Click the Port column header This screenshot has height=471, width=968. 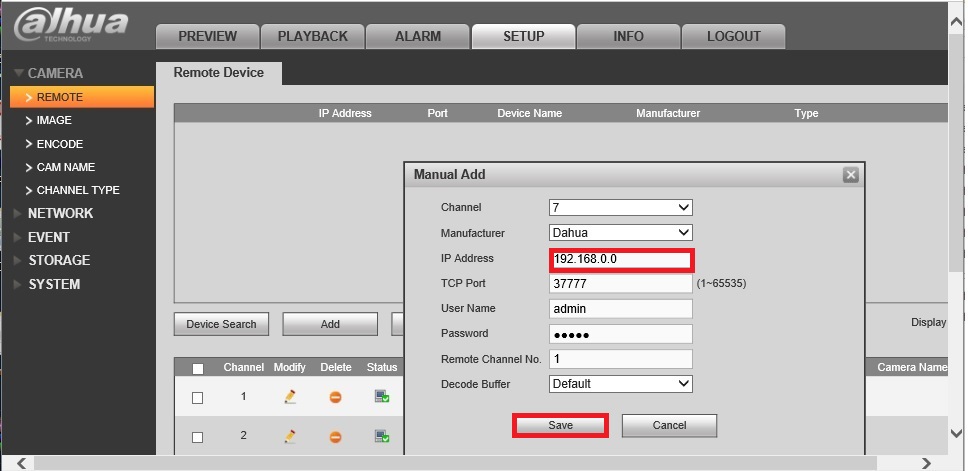pyautogui.click(x=438, y=114)
